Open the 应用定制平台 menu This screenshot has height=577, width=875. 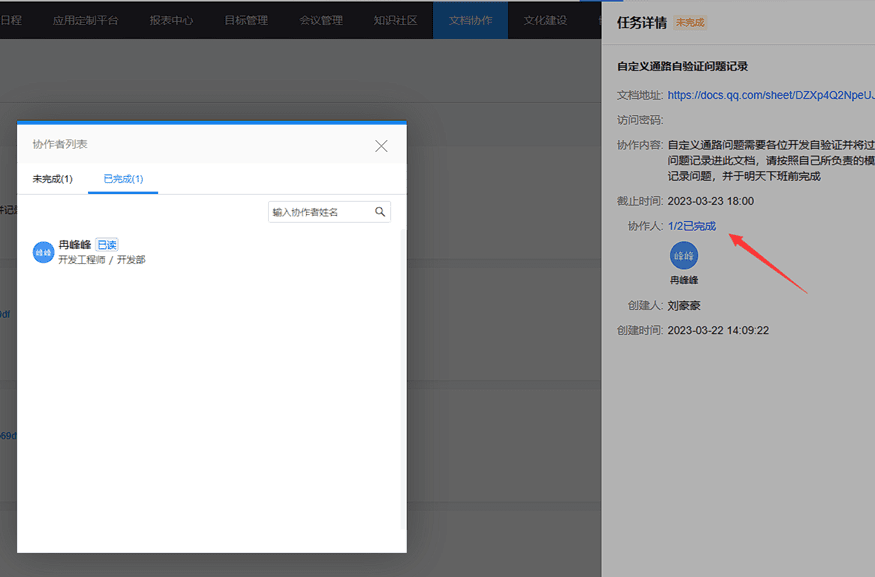[85, 21]
